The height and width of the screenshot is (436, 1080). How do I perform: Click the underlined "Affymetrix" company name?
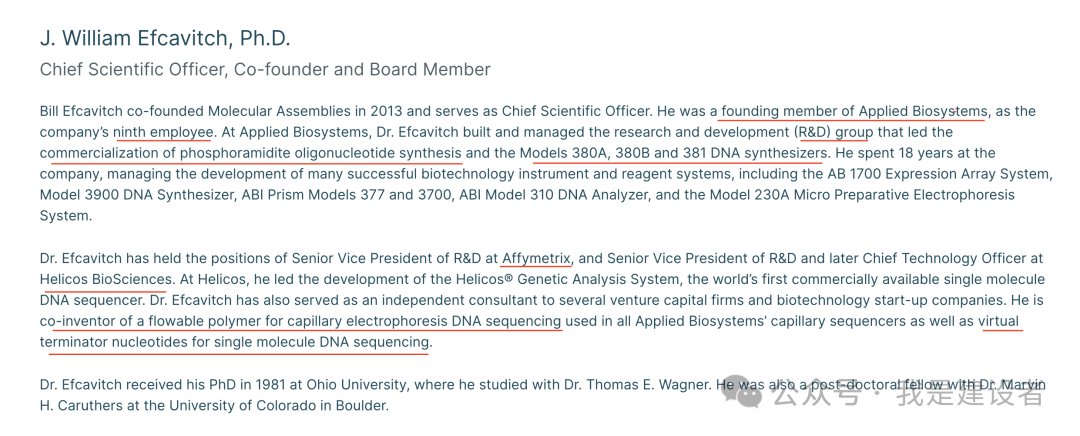coord(536,258)
